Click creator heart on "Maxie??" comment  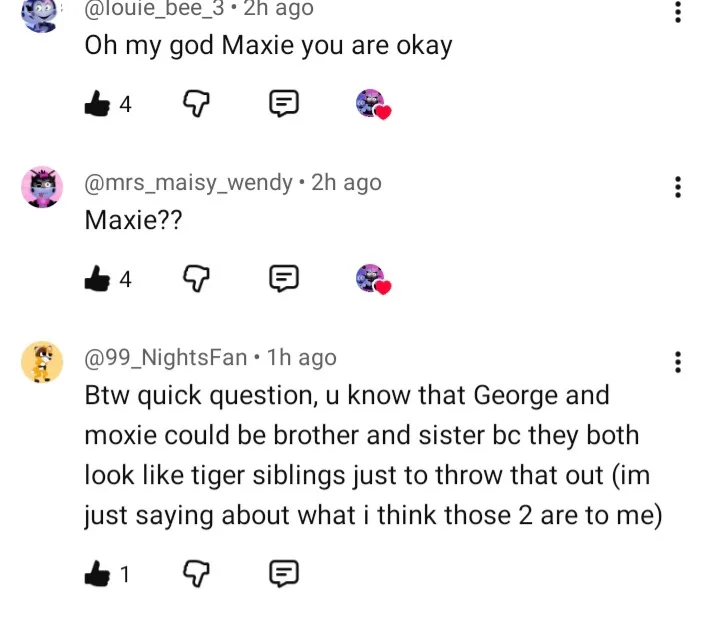373,279
